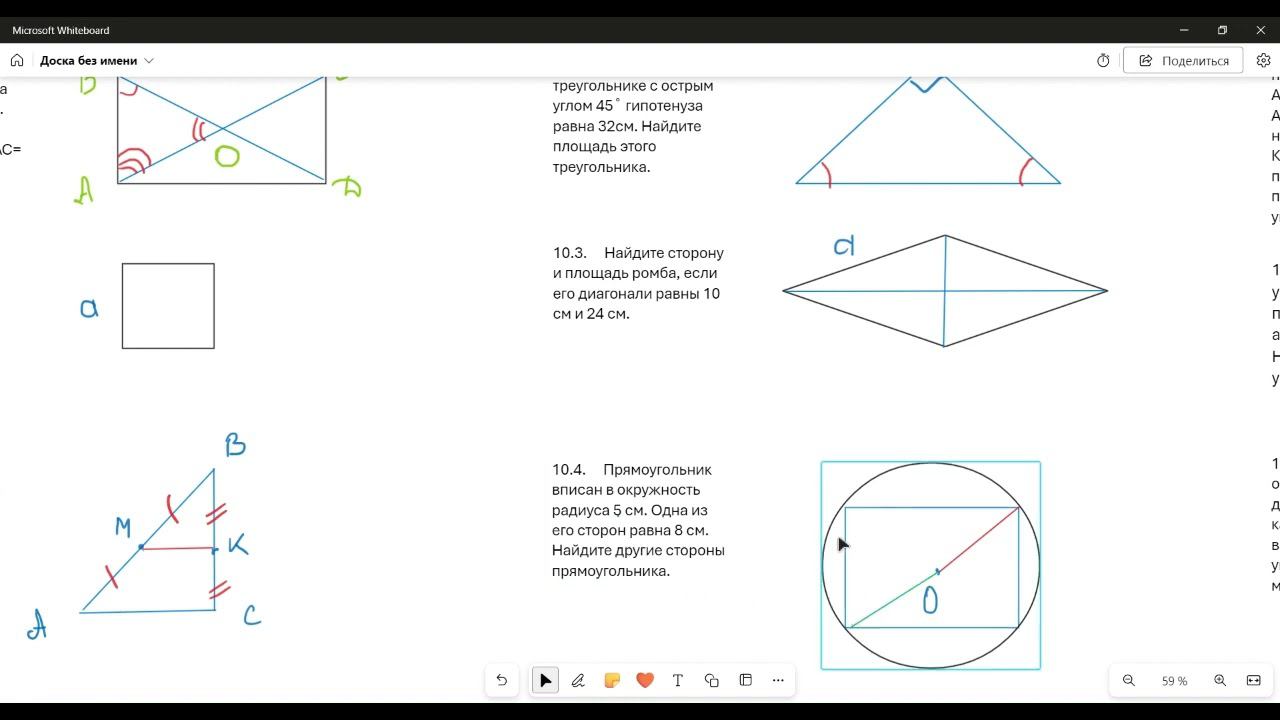The image size is (1280, 720).
Task: Click the green O in rectangle diagram
Action: (227, 156)
